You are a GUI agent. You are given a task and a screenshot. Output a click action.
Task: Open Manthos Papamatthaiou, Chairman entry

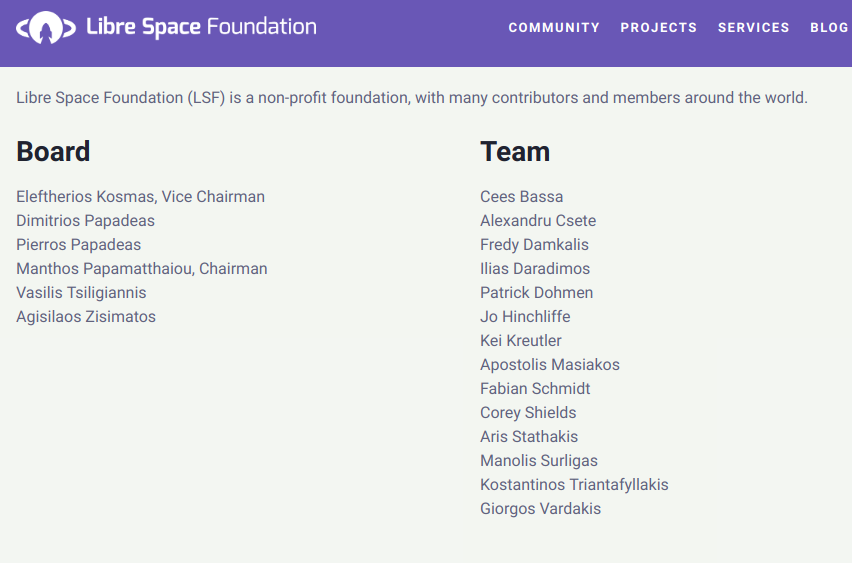pyautogui.click(x=141, y=269)
